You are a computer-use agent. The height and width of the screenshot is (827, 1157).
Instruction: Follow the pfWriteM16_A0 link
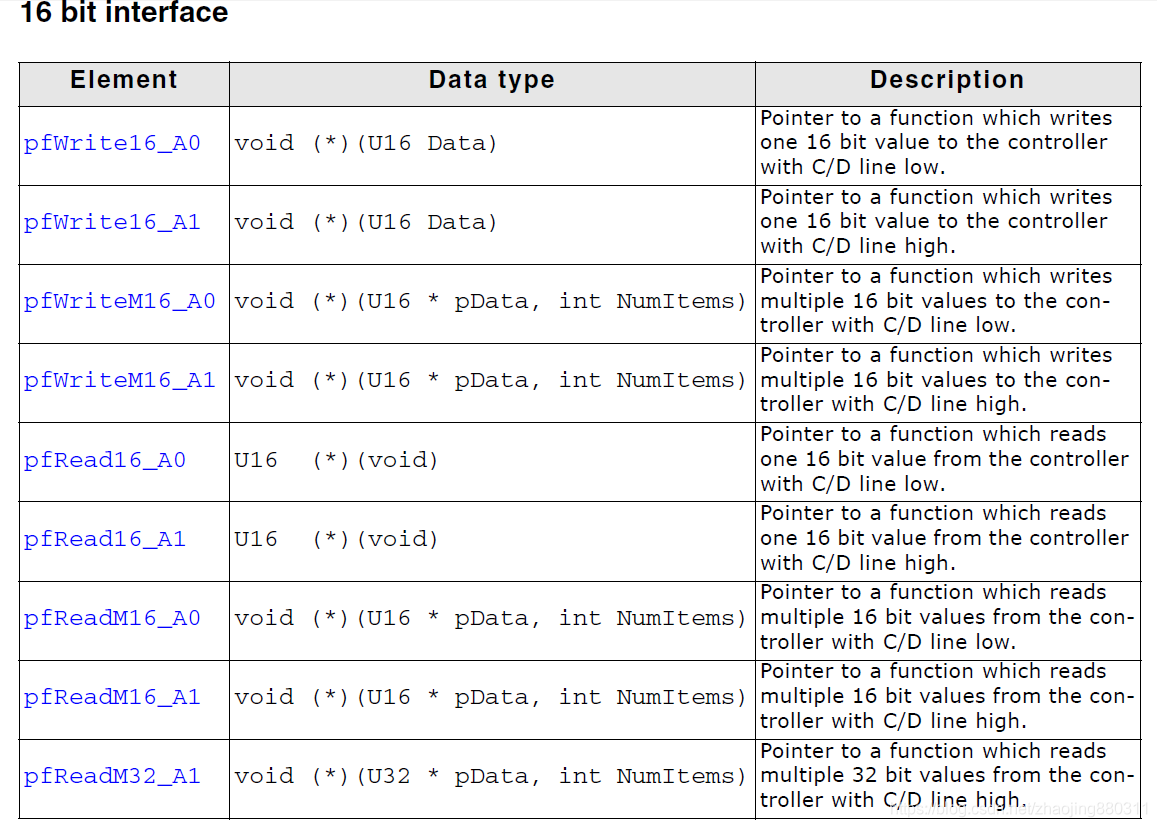[x=120, y=301]
